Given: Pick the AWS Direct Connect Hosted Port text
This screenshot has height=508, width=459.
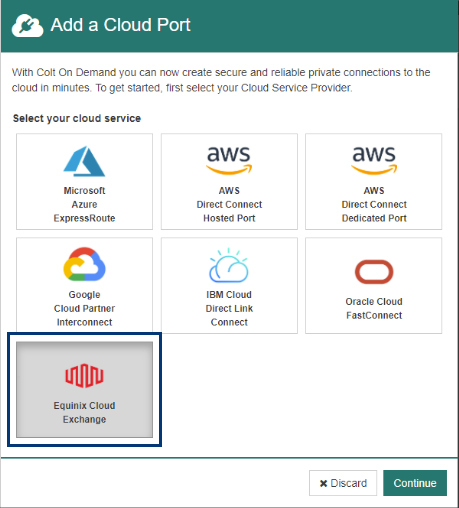Looking at the screenshot, I should pos(229,204).
